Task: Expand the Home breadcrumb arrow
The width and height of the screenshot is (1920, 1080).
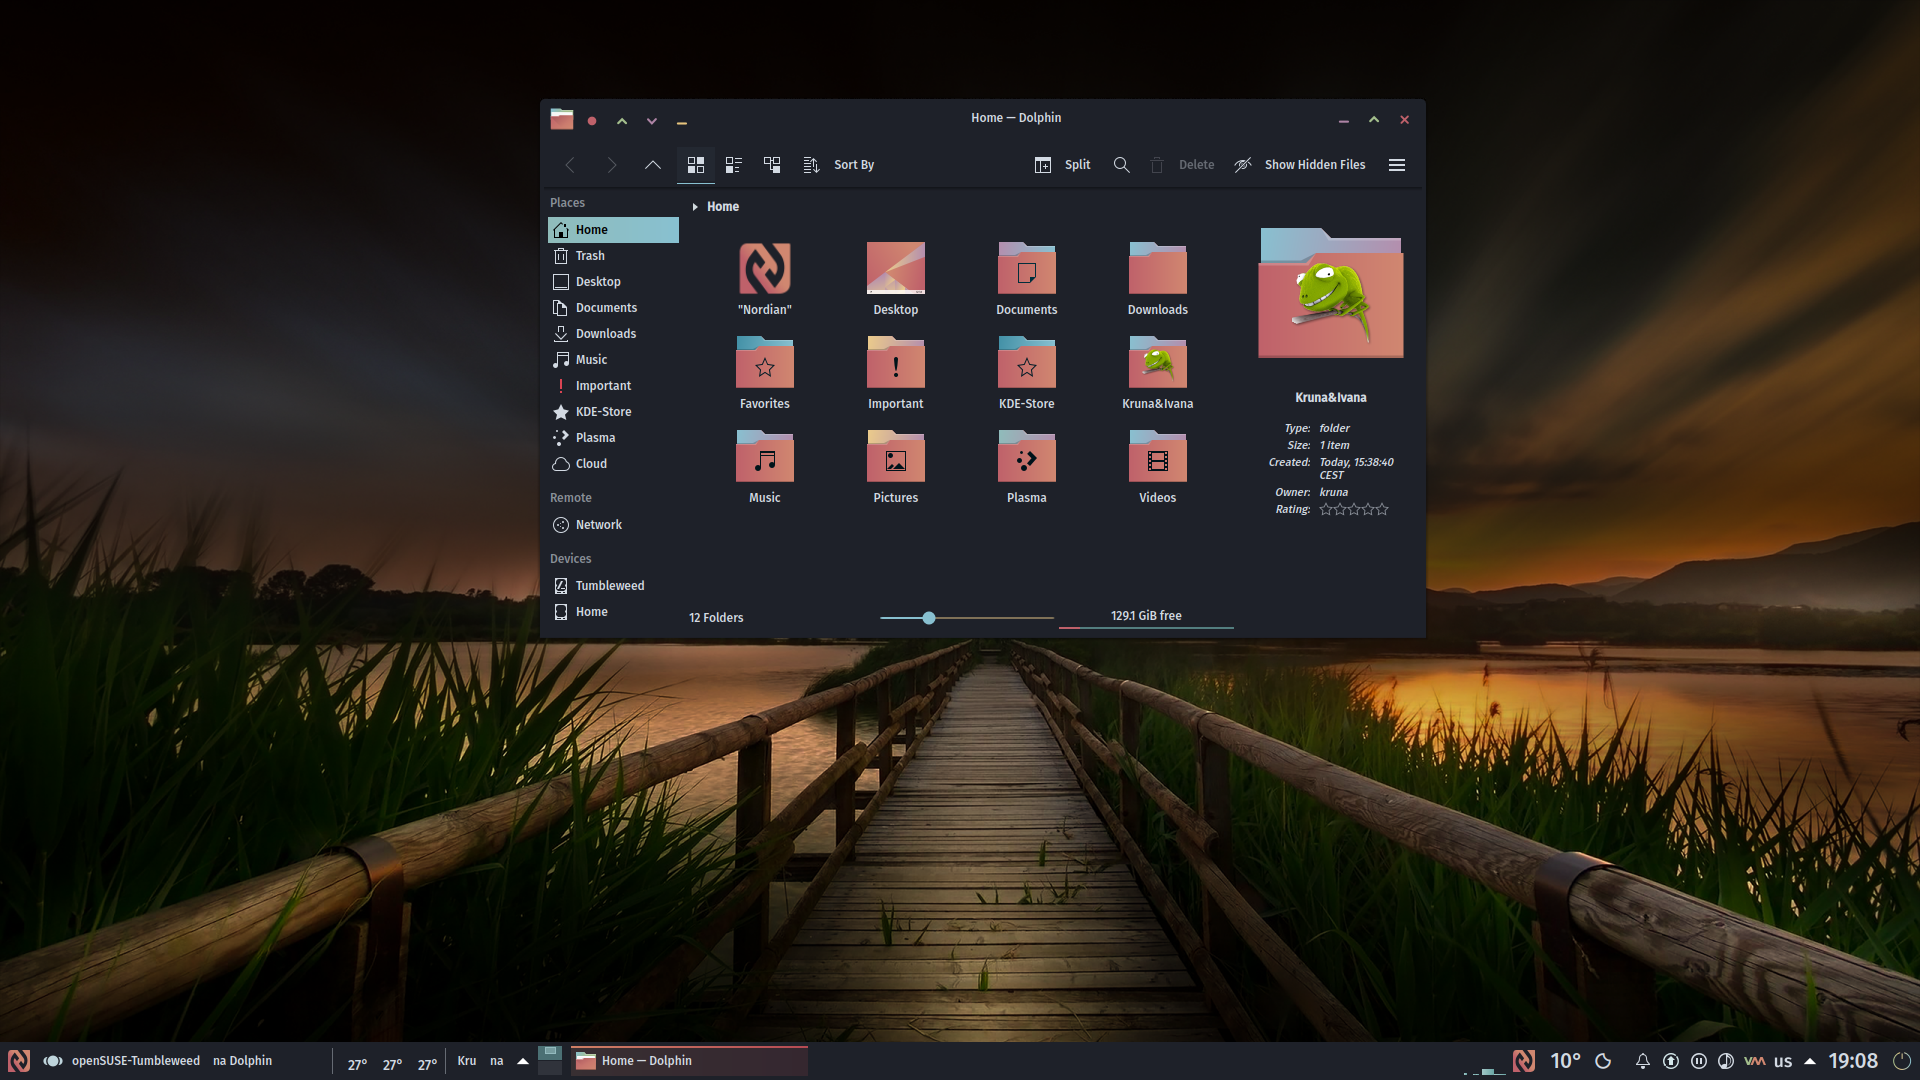Action: click(695, 207)
